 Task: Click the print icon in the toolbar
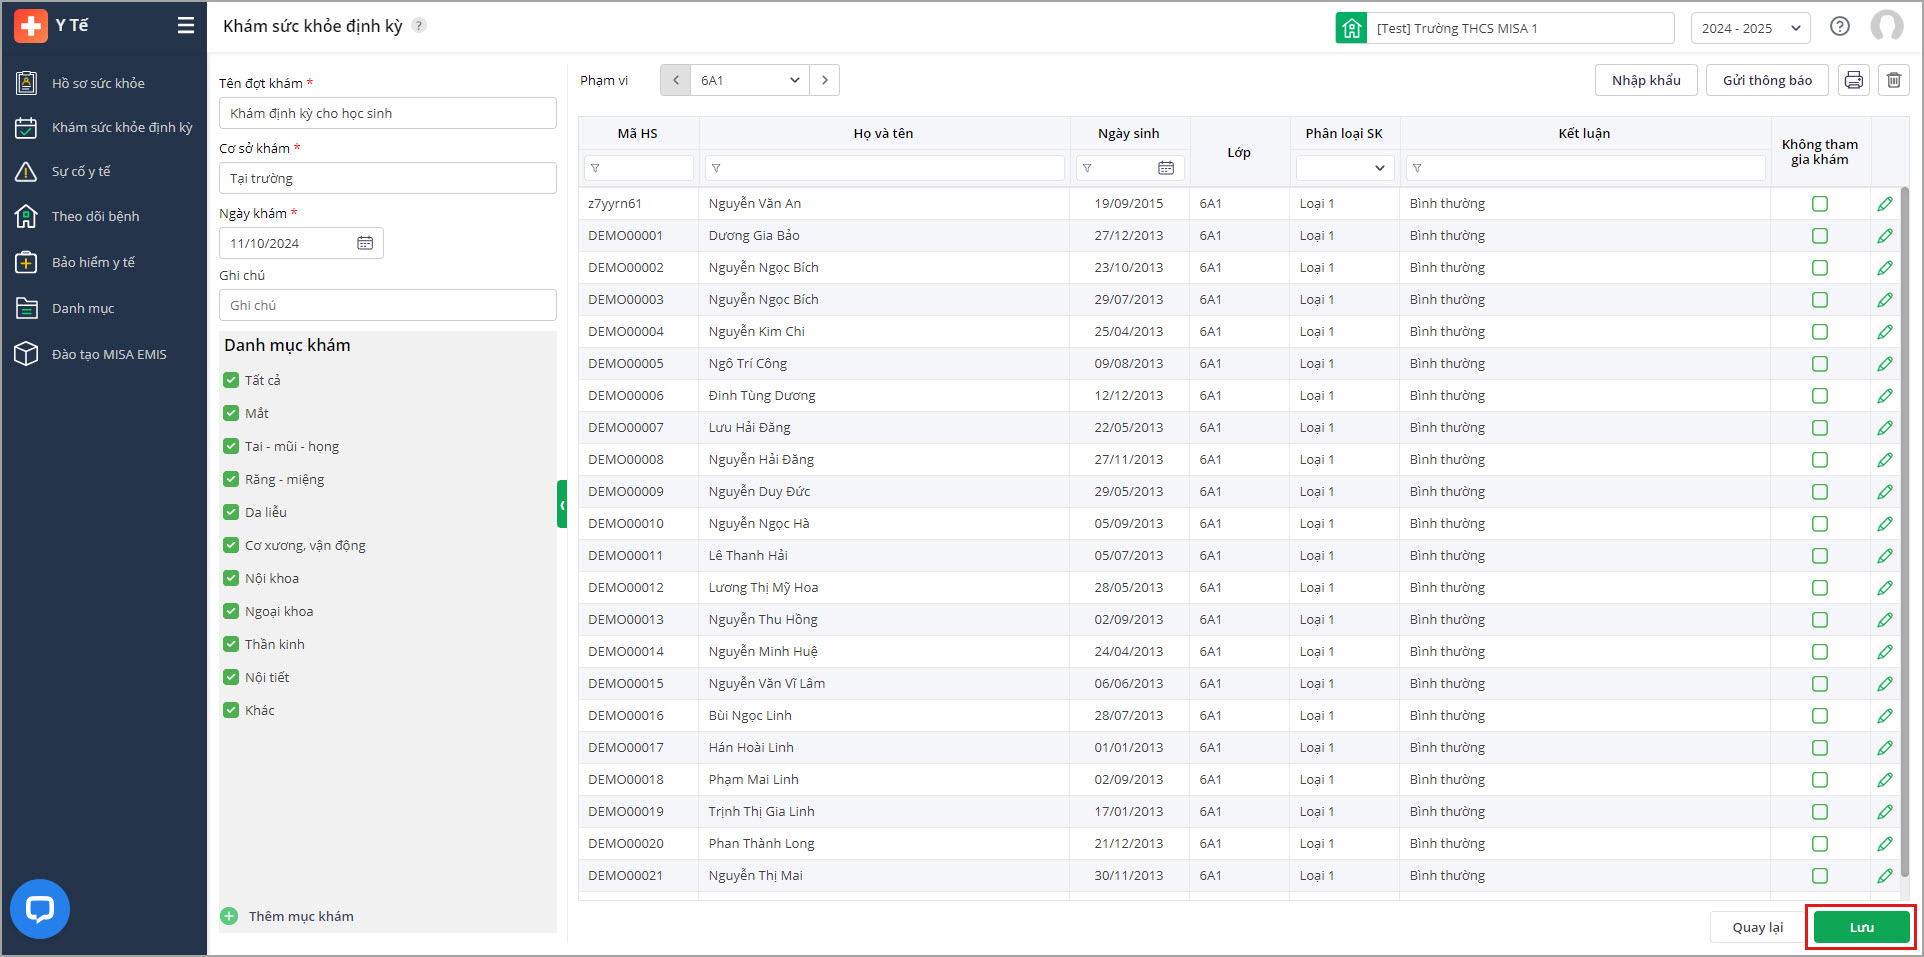tap(1853, 80)
